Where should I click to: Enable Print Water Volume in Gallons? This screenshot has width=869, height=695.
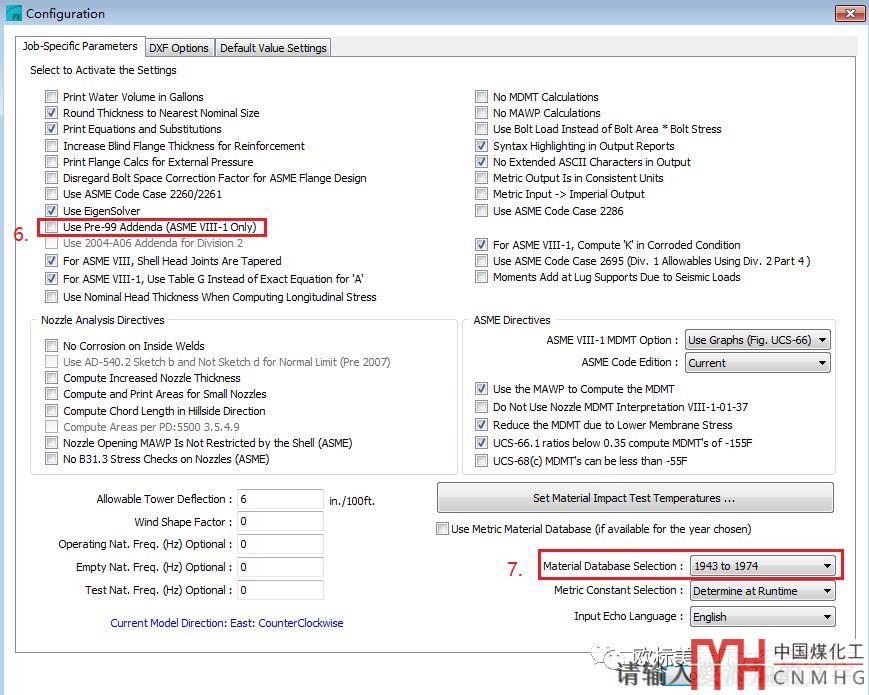[52, 96]
